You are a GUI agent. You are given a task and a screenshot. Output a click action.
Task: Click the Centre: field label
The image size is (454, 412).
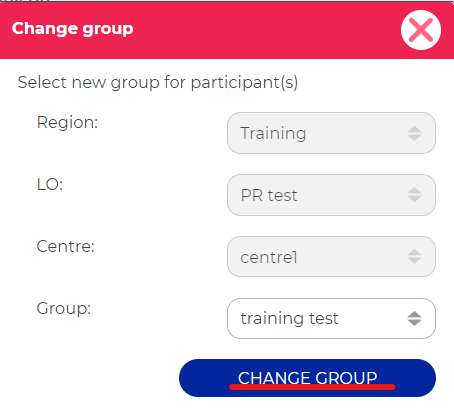[65, 246]
